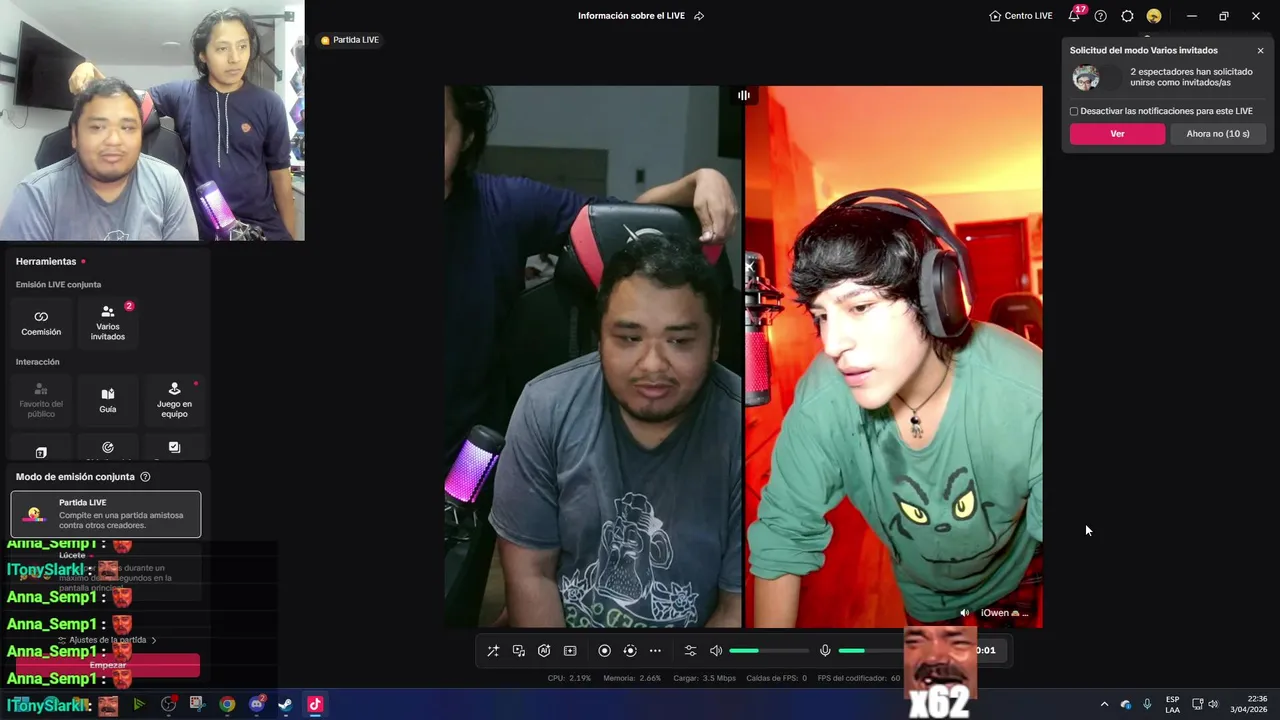The image size is (1280, 720).
Task: Click the CPU 2.19% status text
Action: (569, 678)
